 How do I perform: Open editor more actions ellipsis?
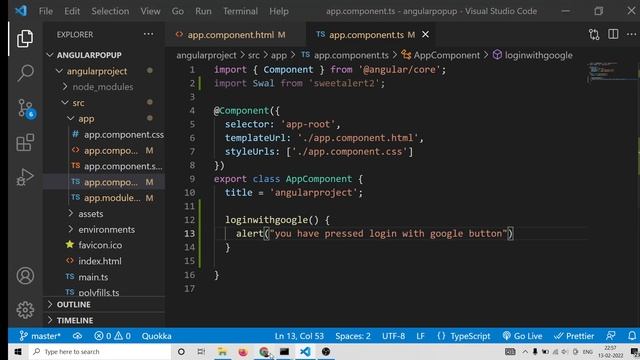[631, 34]
